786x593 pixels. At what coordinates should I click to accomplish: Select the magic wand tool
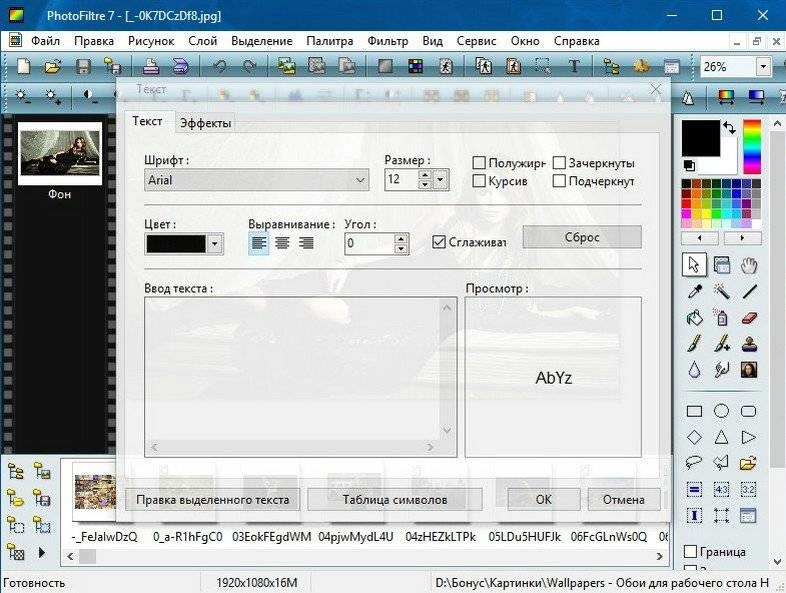(x=722, y=291)
